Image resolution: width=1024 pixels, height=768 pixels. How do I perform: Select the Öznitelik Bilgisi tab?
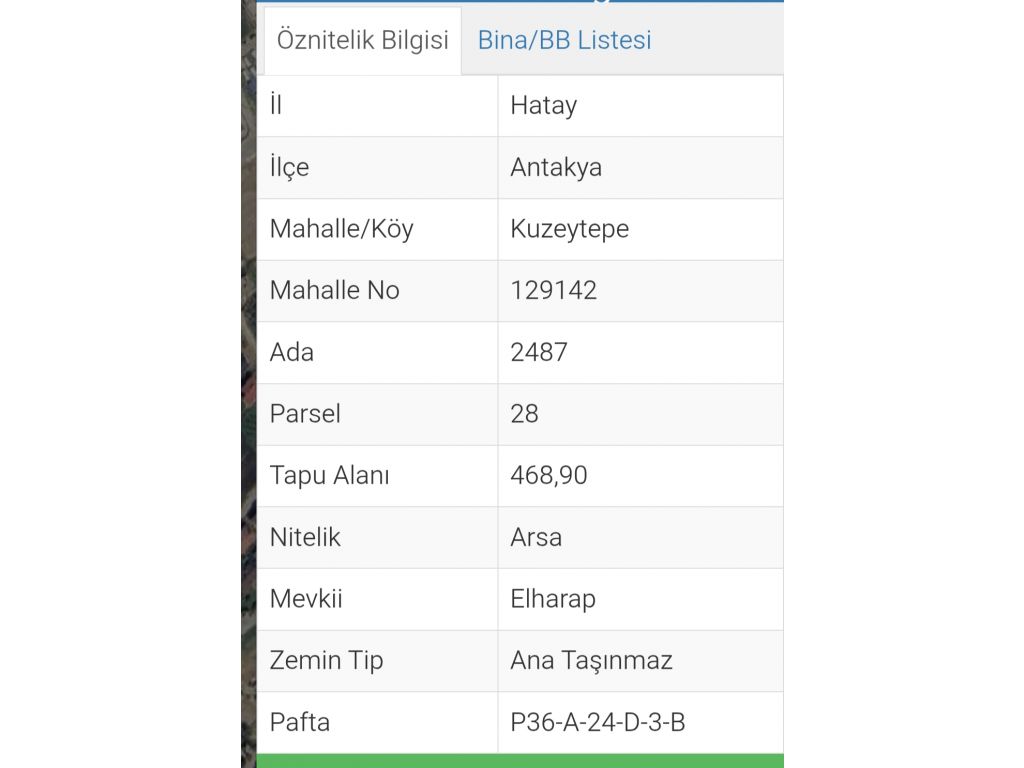(x=362, y=40)
